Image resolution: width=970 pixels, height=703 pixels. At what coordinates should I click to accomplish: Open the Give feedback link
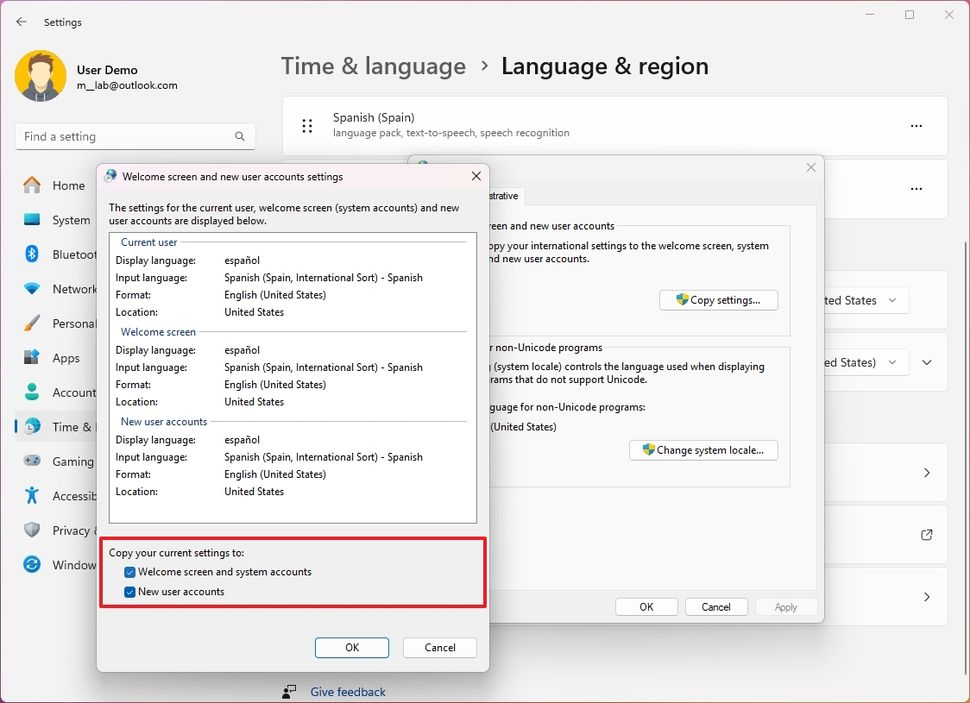347,691
